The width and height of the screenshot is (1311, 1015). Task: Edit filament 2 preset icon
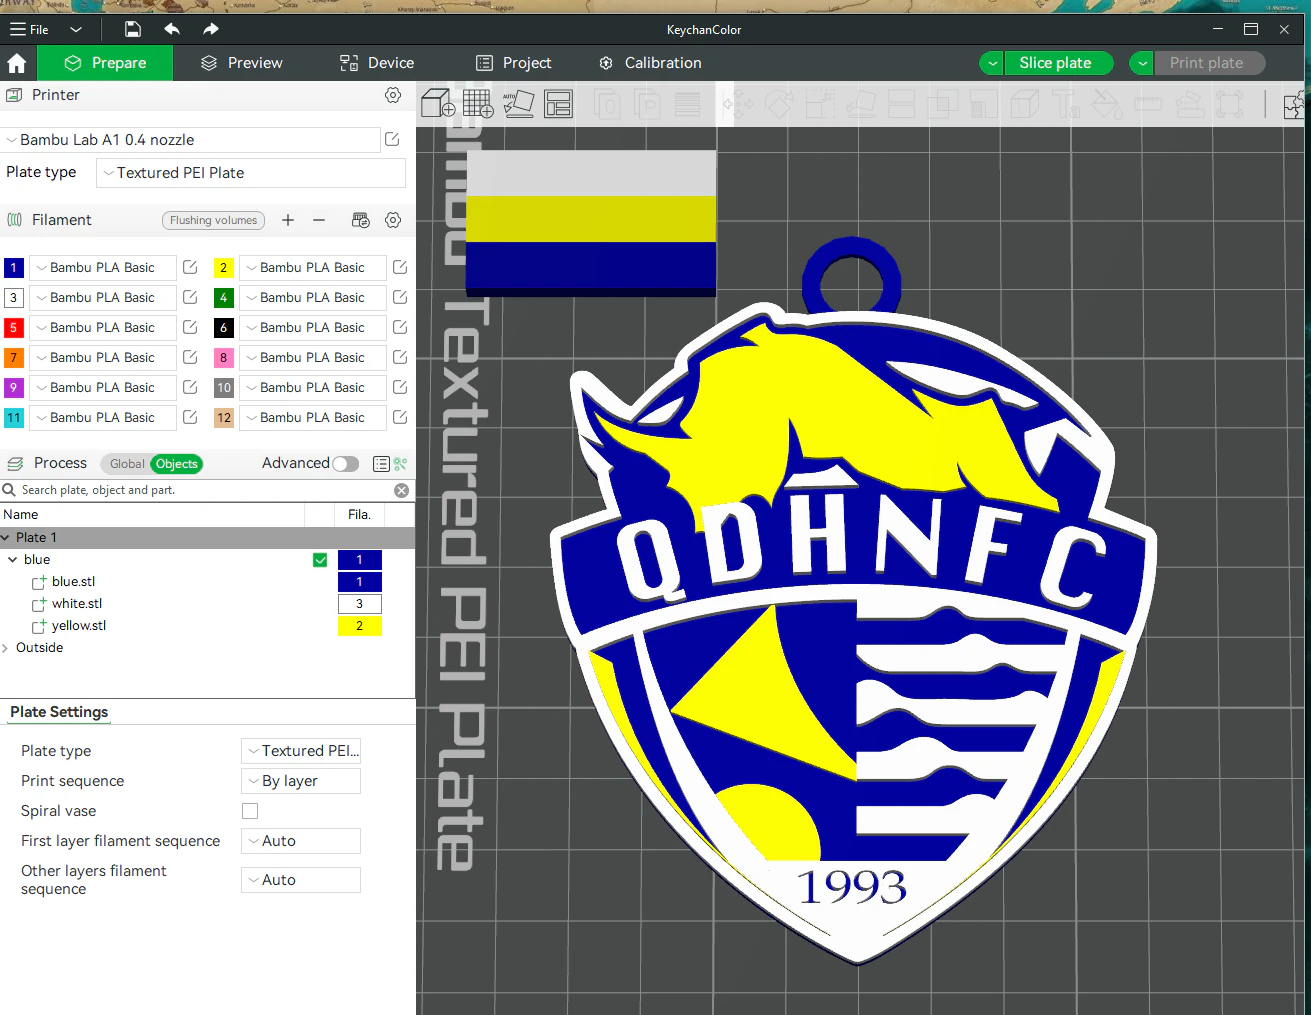point(400,267)
